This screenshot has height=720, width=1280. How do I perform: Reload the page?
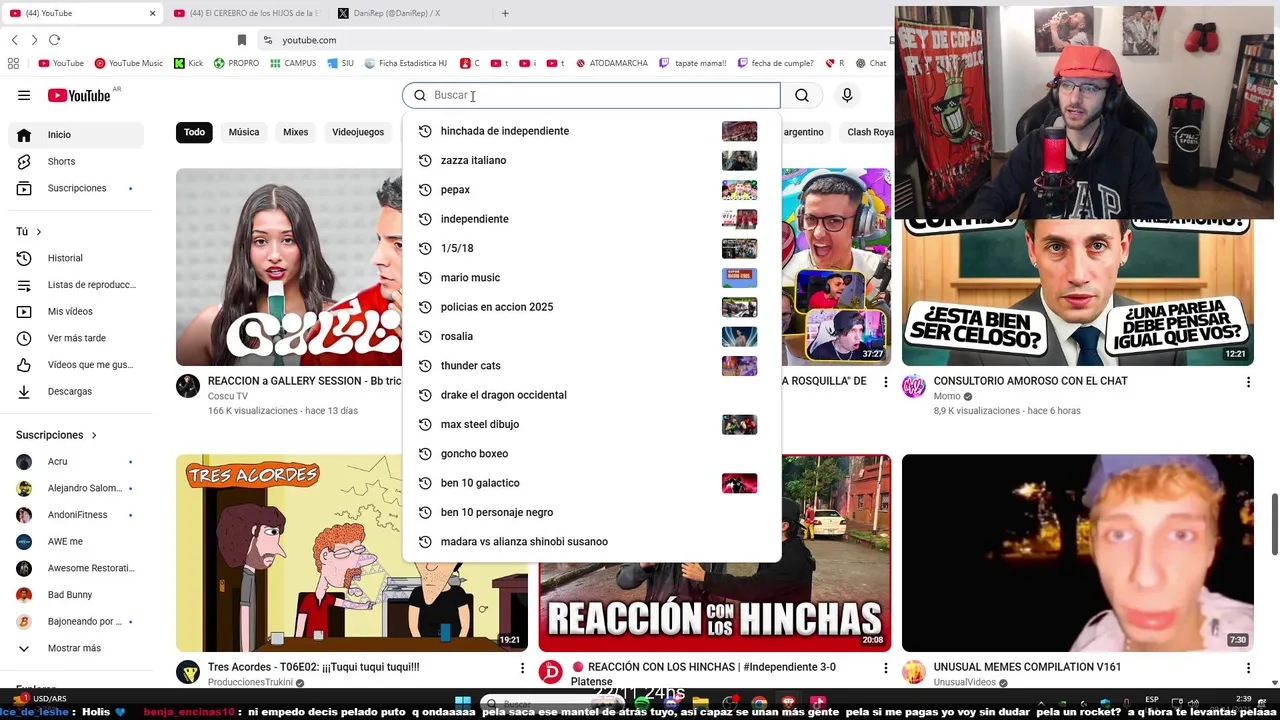pos(54,40)
